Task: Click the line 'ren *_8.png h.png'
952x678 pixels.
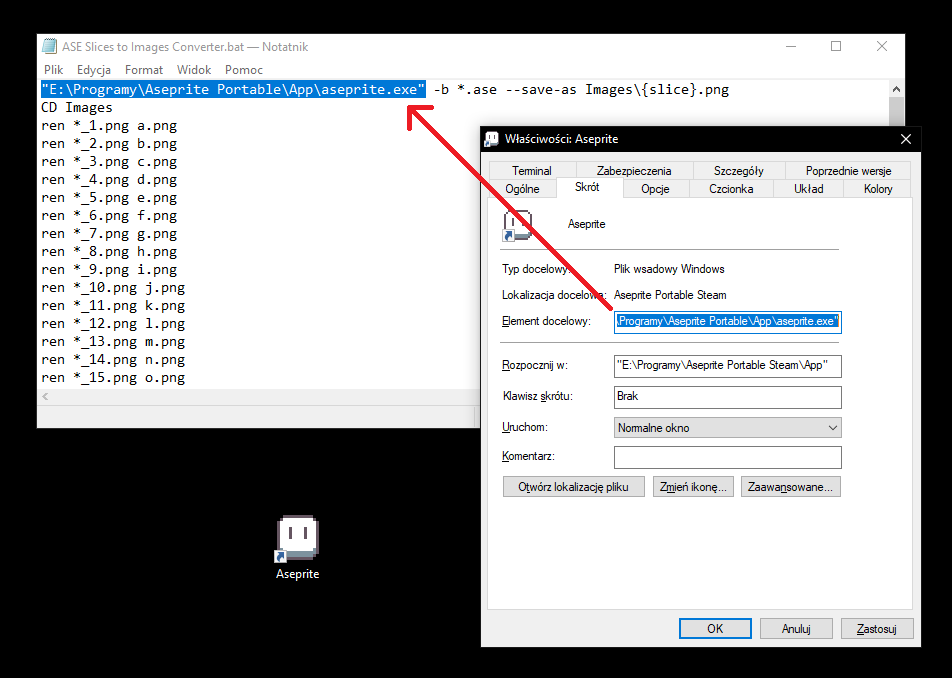Action: pyautogui.click(x=109, y=251)
